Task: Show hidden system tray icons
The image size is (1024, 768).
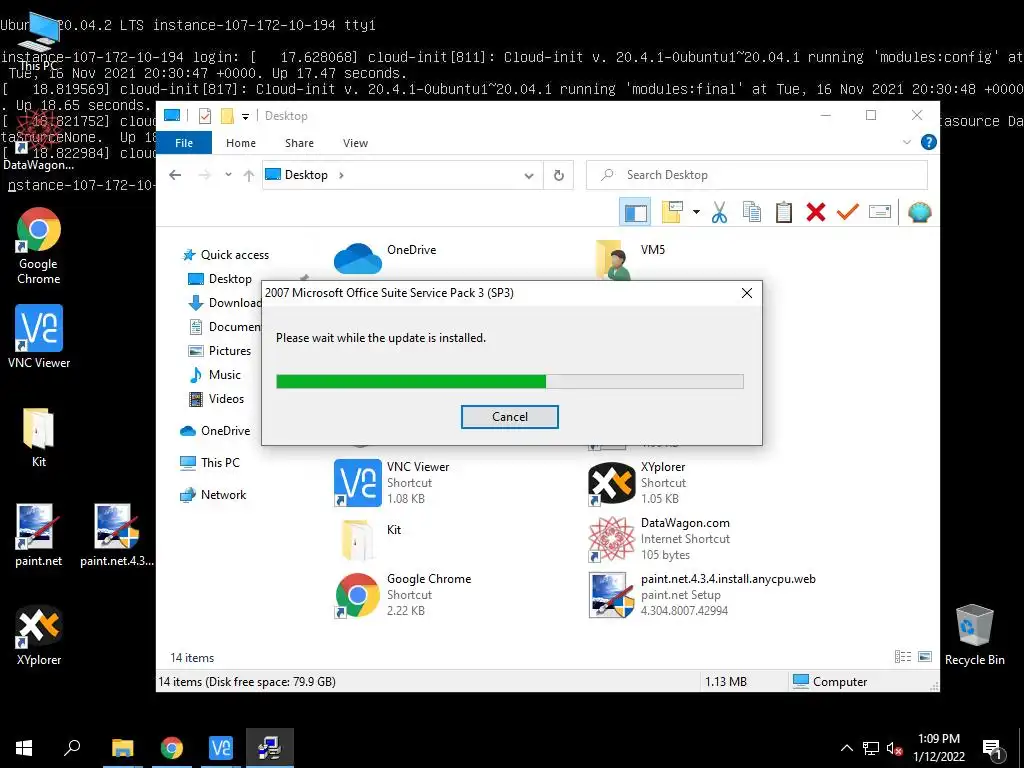Action: (846, 748)
